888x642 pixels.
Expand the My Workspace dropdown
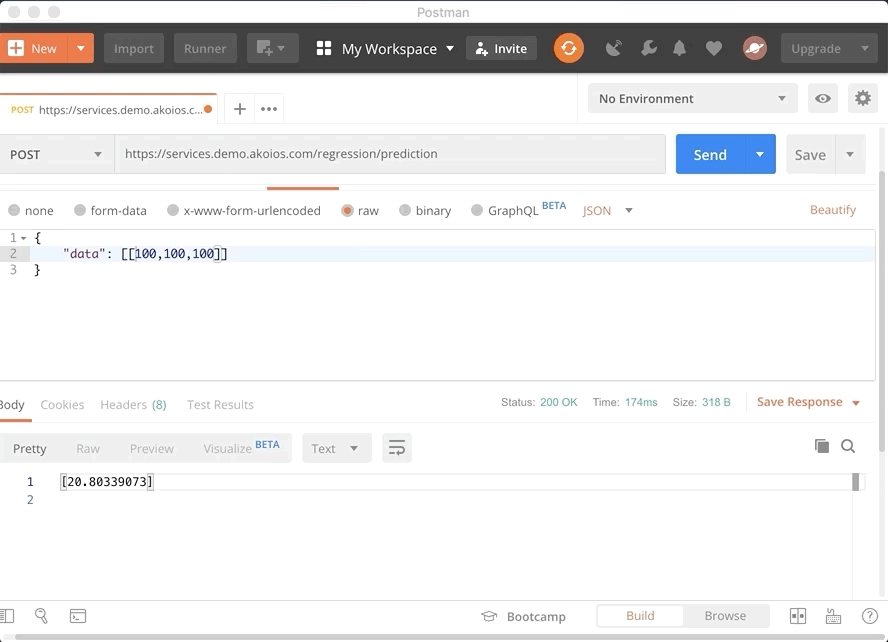tap(450, 49)
